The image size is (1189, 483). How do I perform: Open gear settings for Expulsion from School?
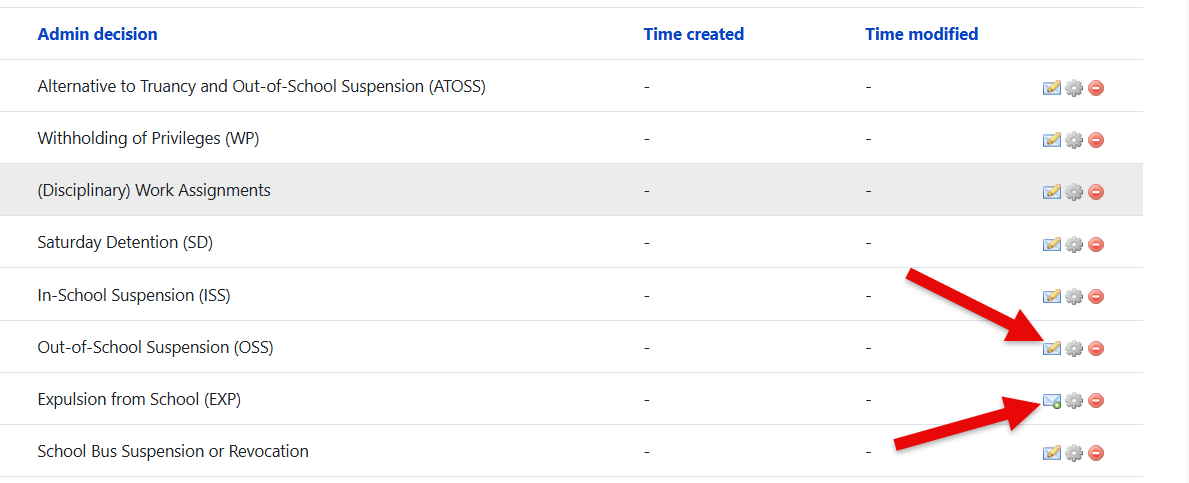[1074, 400]
